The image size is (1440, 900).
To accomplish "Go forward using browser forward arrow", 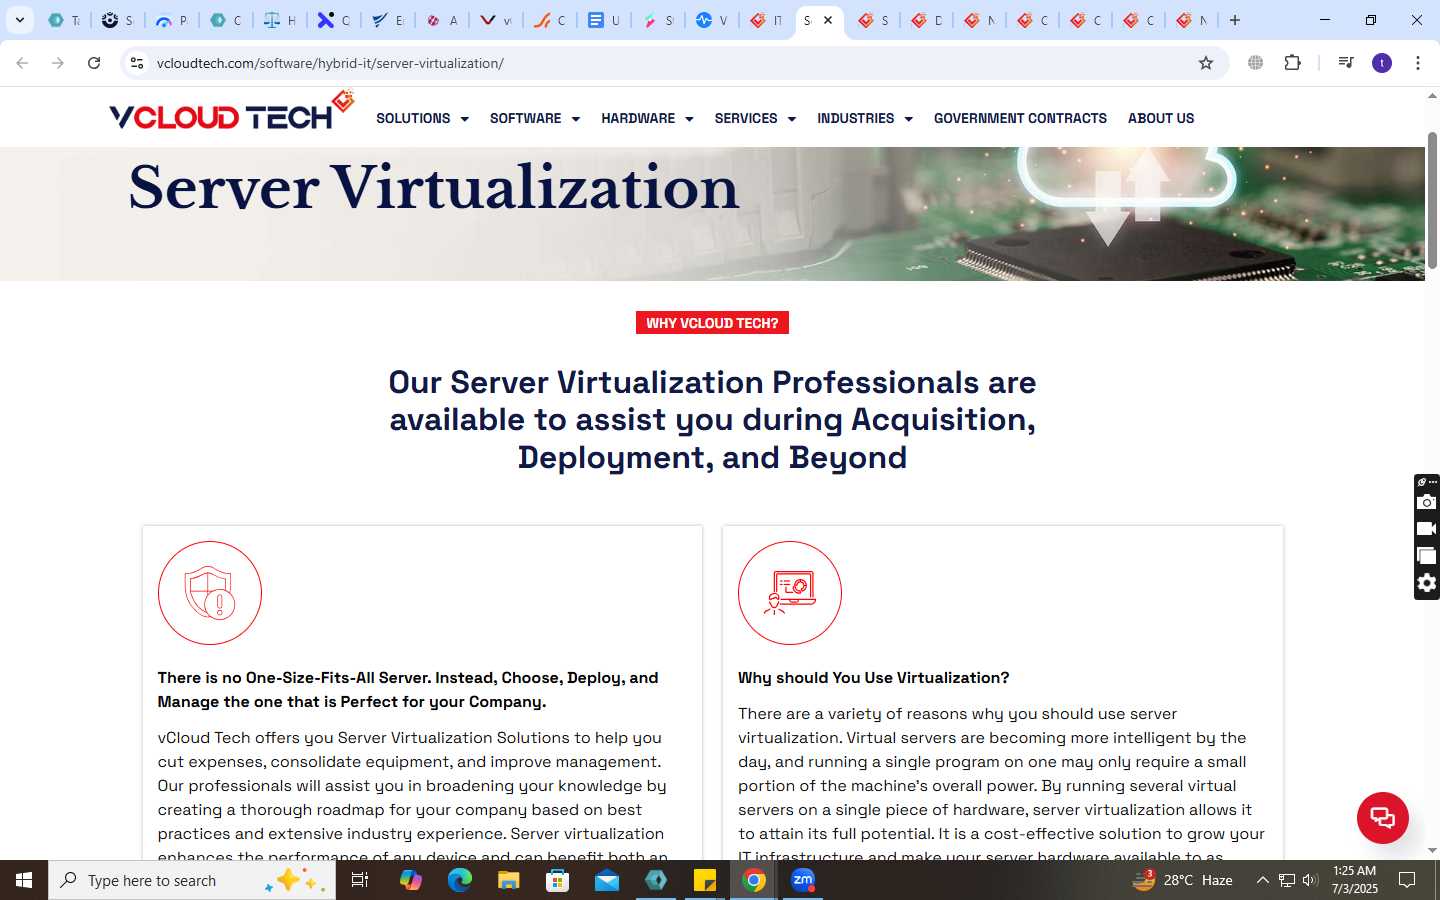I will pos(58,63).
